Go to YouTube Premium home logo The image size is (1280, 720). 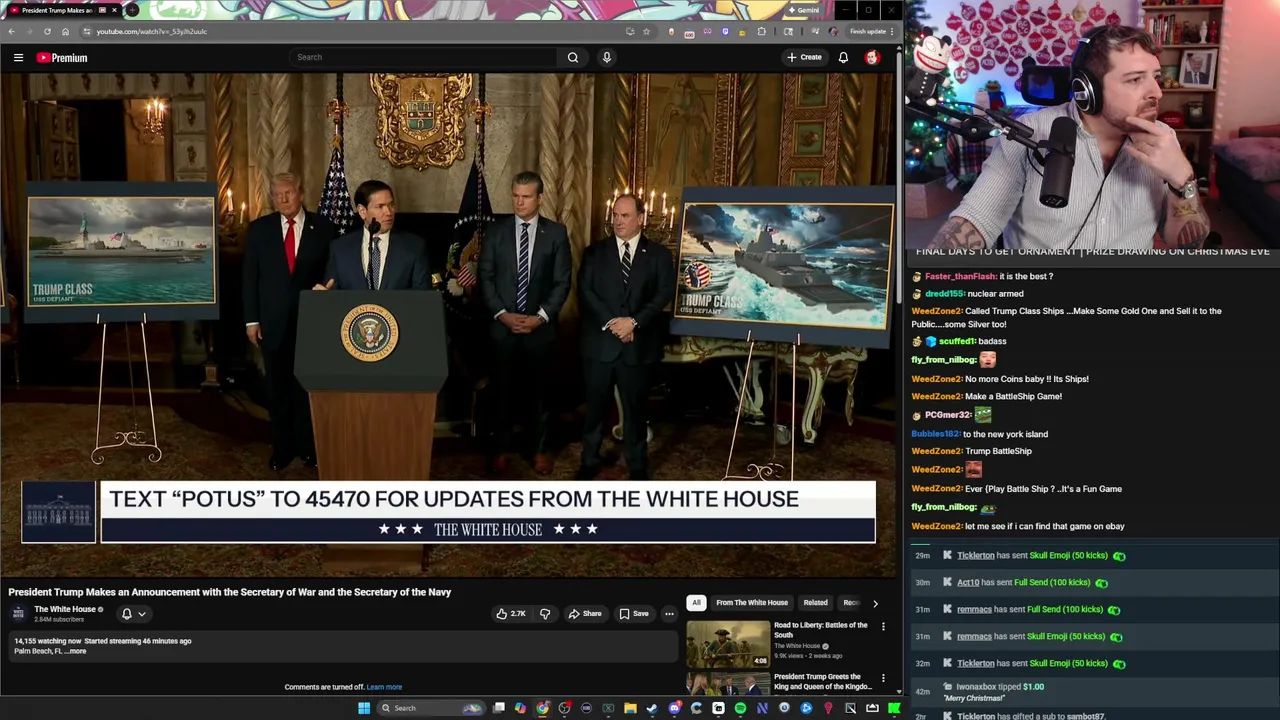(62, 57)
